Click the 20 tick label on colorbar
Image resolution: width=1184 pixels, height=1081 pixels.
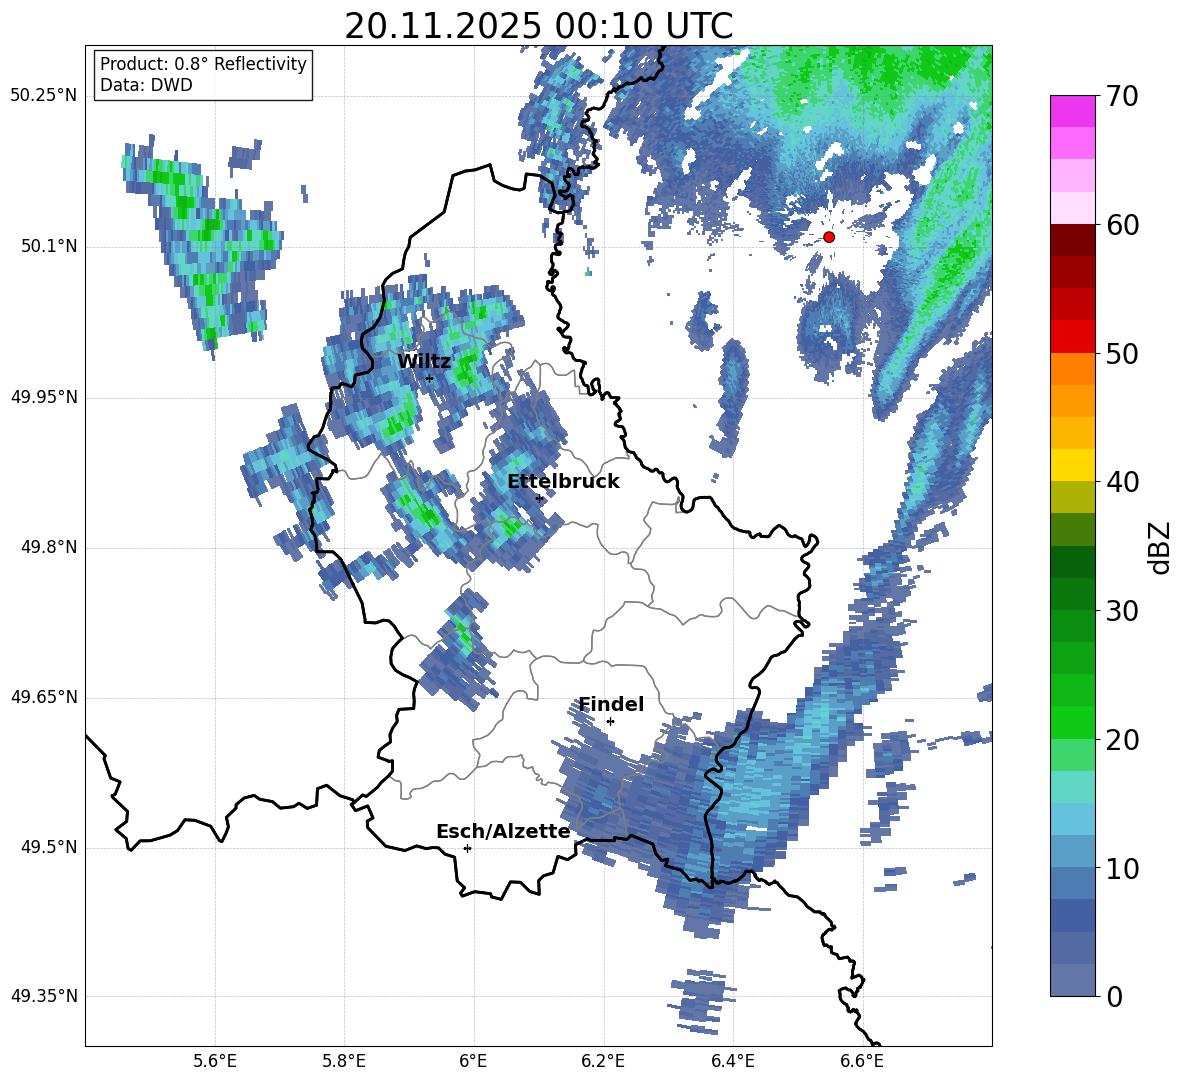pyautogui.click(x=1122, y=740)
